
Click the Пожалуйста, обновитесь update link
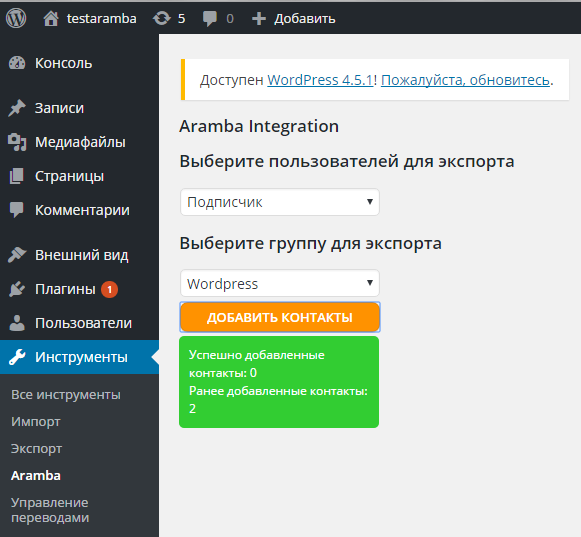click(465, 80)
